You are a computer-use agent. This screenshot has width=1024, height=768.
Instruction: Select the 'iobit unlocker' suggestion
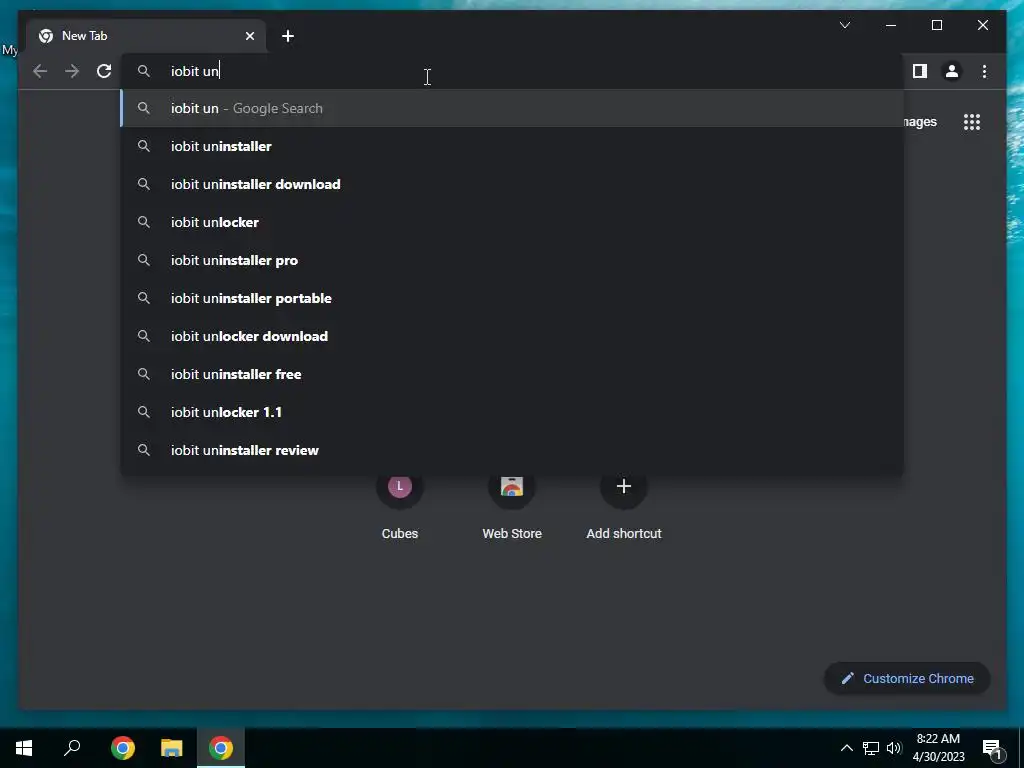tap(513, 222)
